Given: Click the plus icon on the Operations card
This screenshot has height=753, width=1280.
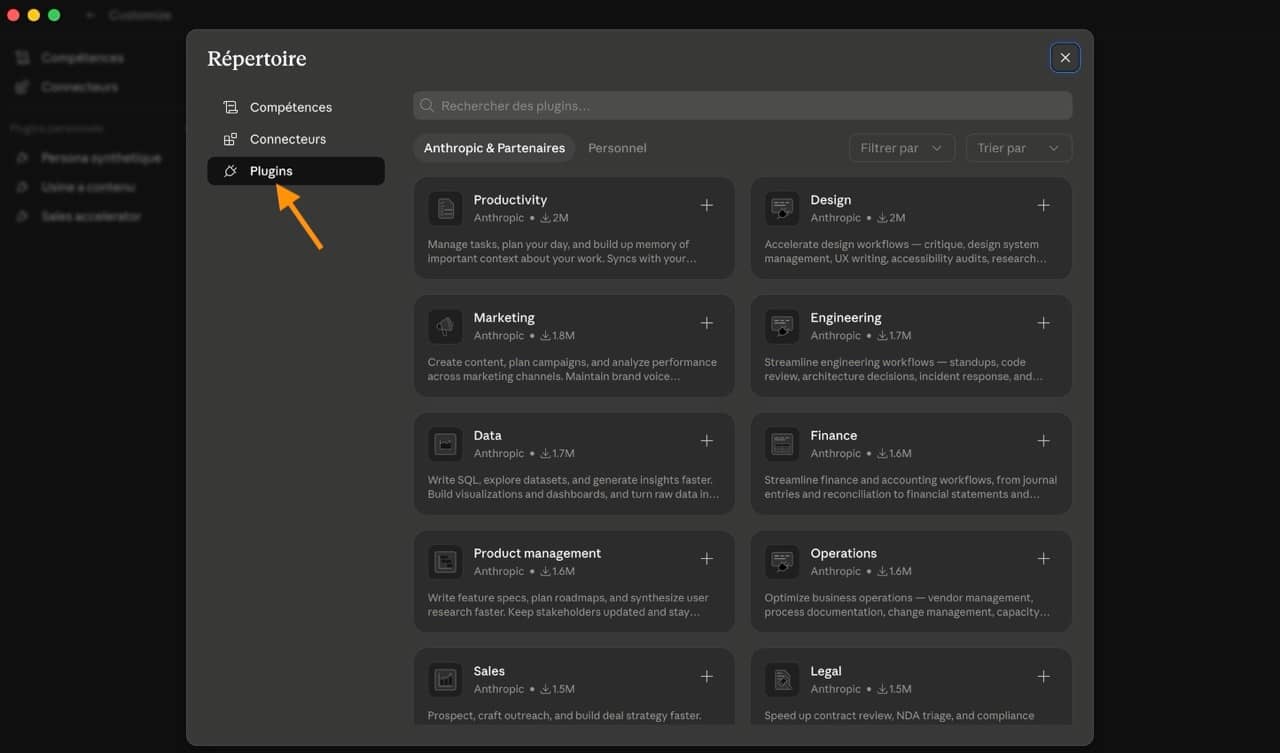Looking at the screenshot, I should (x=1043, y=559).
